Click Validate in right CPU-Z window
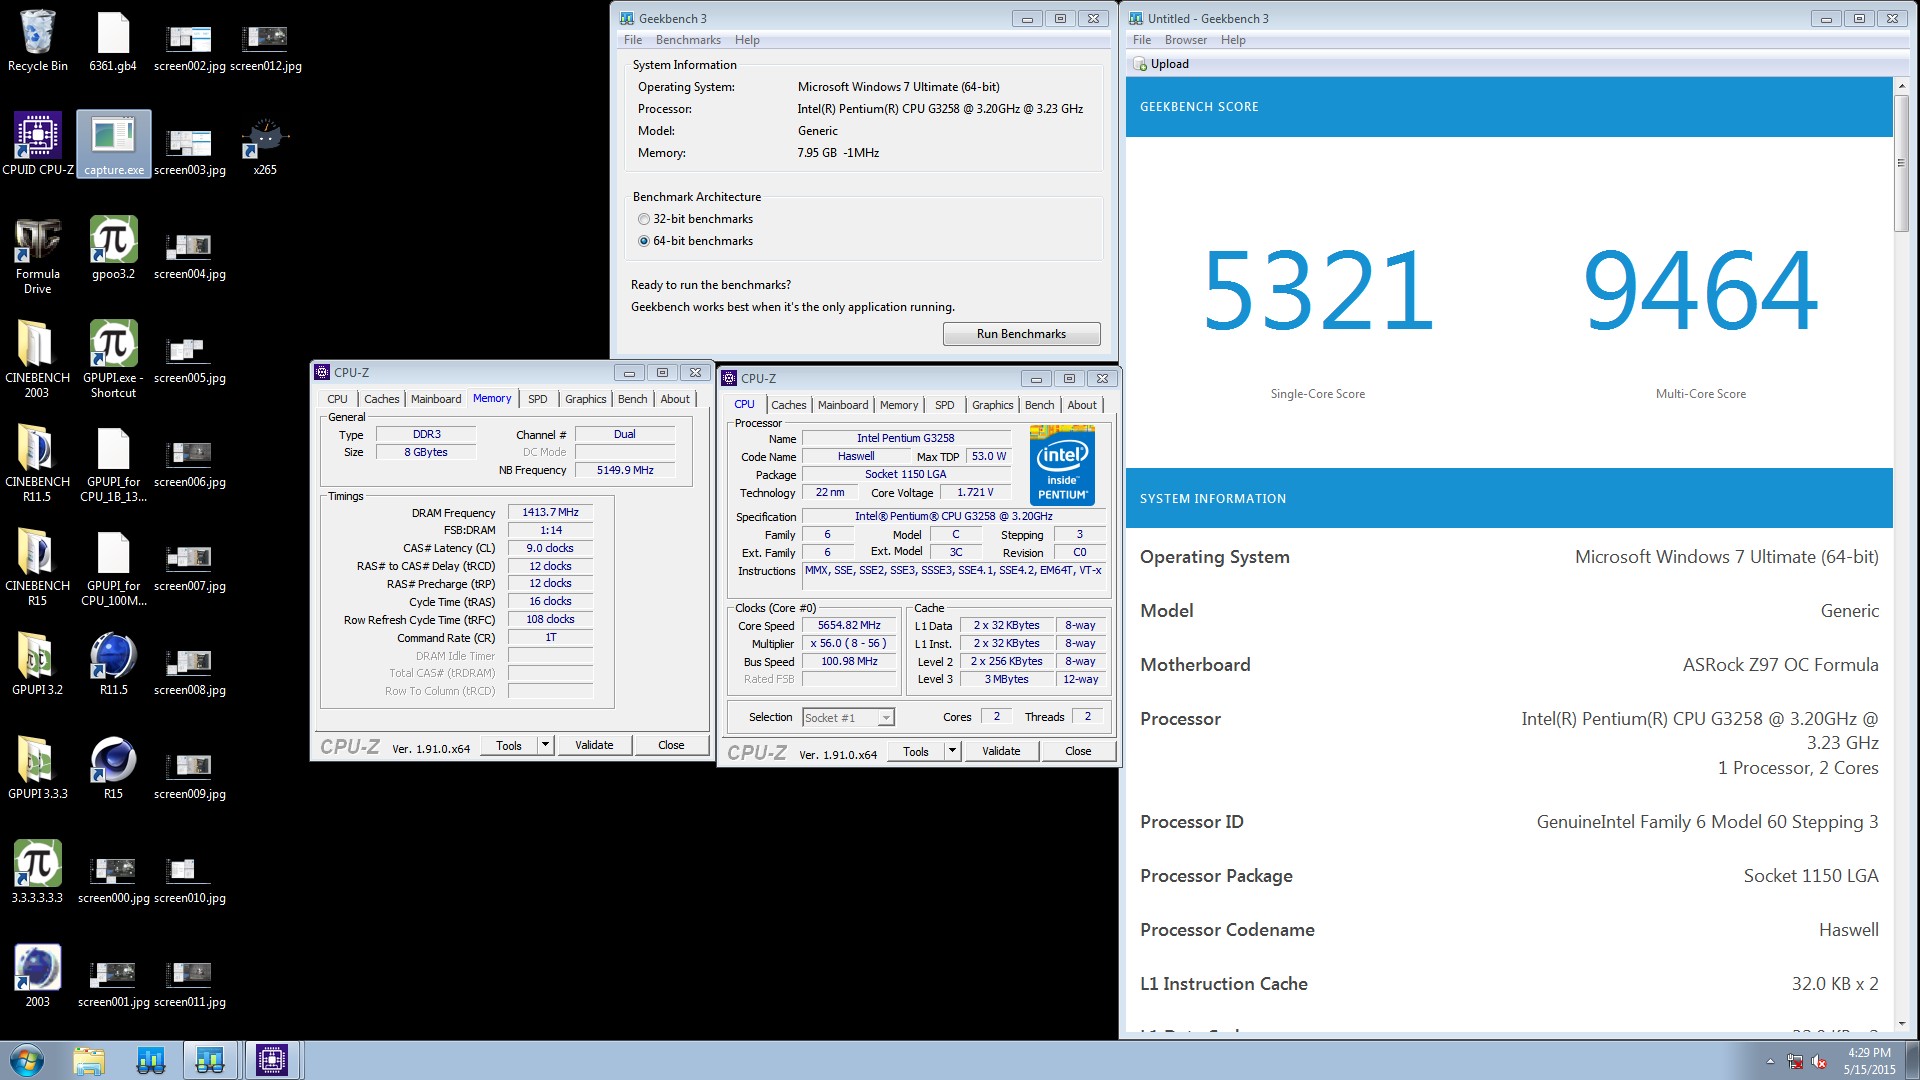 click(1001, 751)
